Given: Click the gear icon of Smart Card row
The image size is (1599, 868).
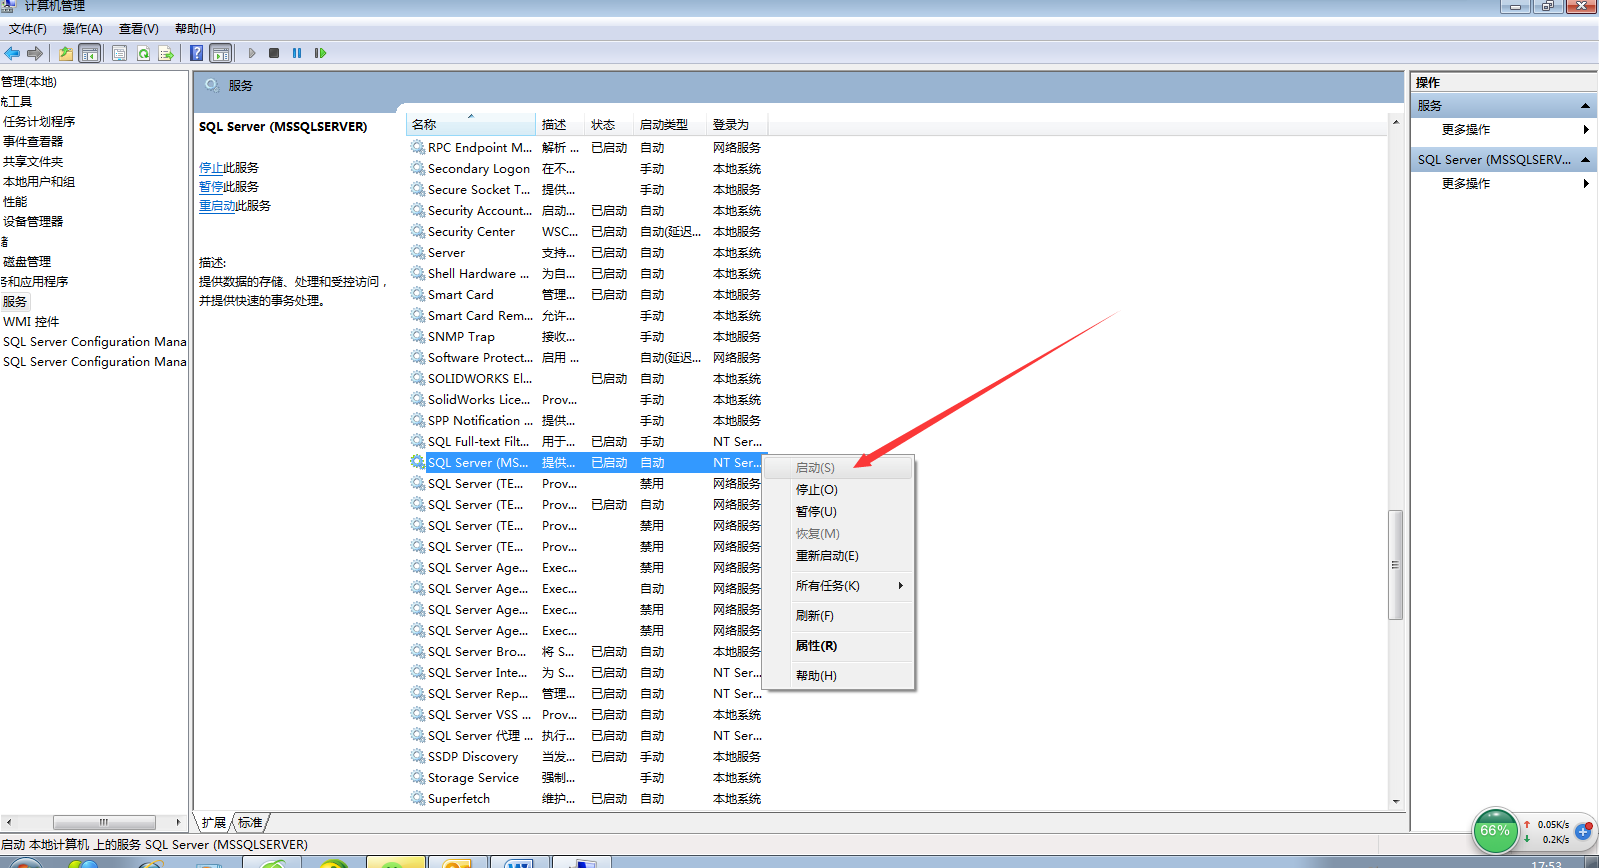Looking at the screenshot, I should point(418,294).
